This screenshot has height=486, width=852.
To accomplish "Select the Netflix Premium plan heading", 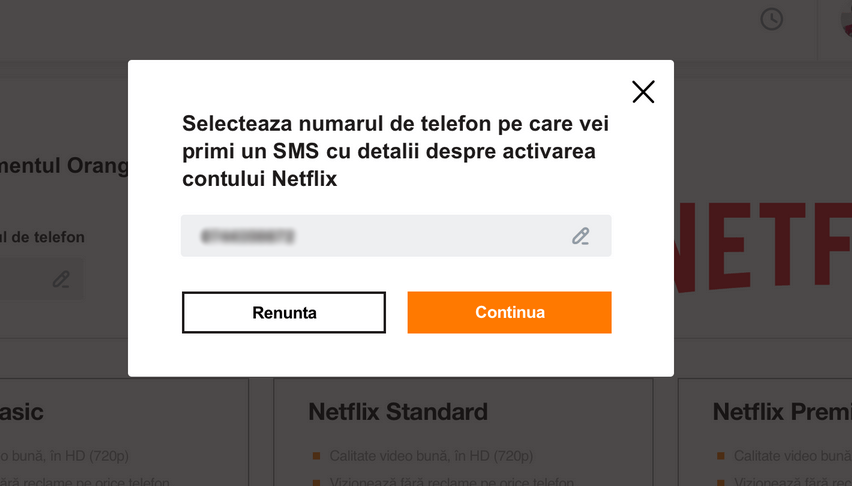I will (782, 412).
